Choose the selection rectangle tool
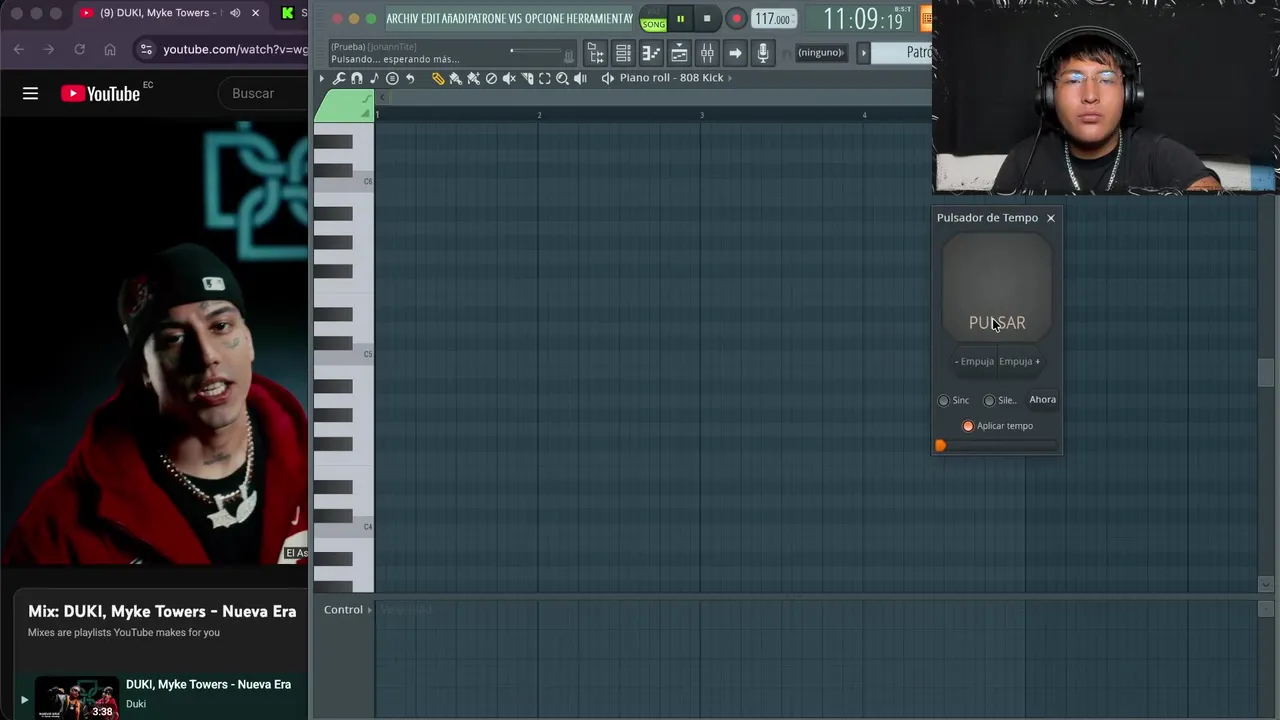 [545, 78]
